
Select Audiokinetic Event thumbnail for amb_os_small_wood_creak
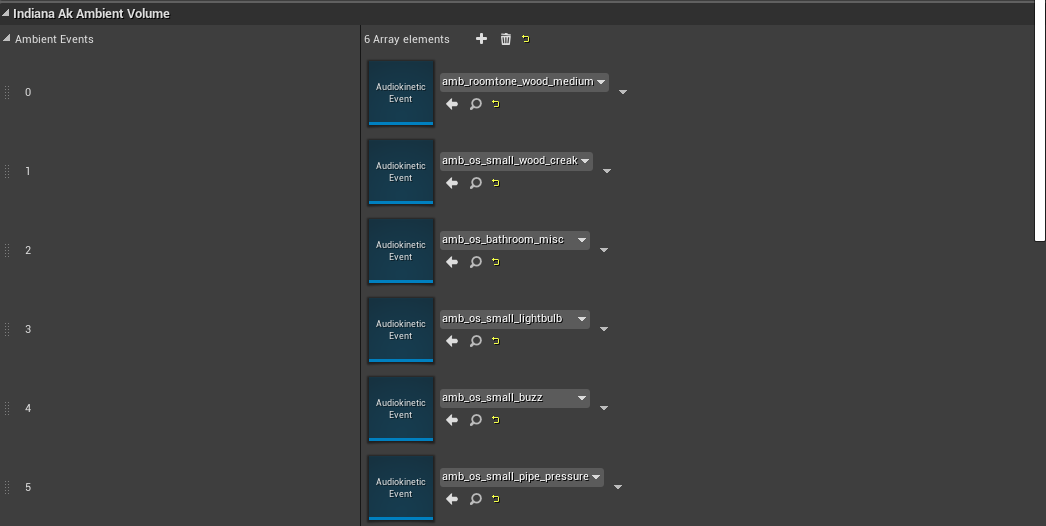400,172
